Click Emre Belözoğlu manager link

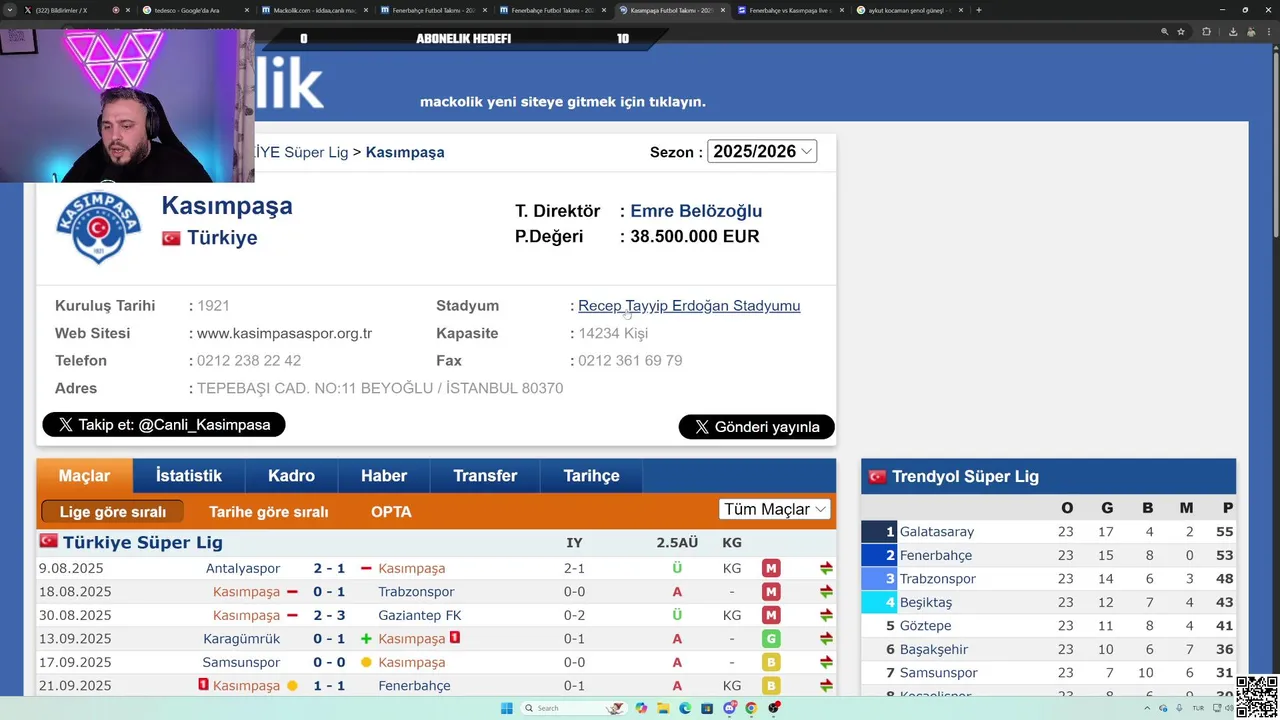point(696,211)
